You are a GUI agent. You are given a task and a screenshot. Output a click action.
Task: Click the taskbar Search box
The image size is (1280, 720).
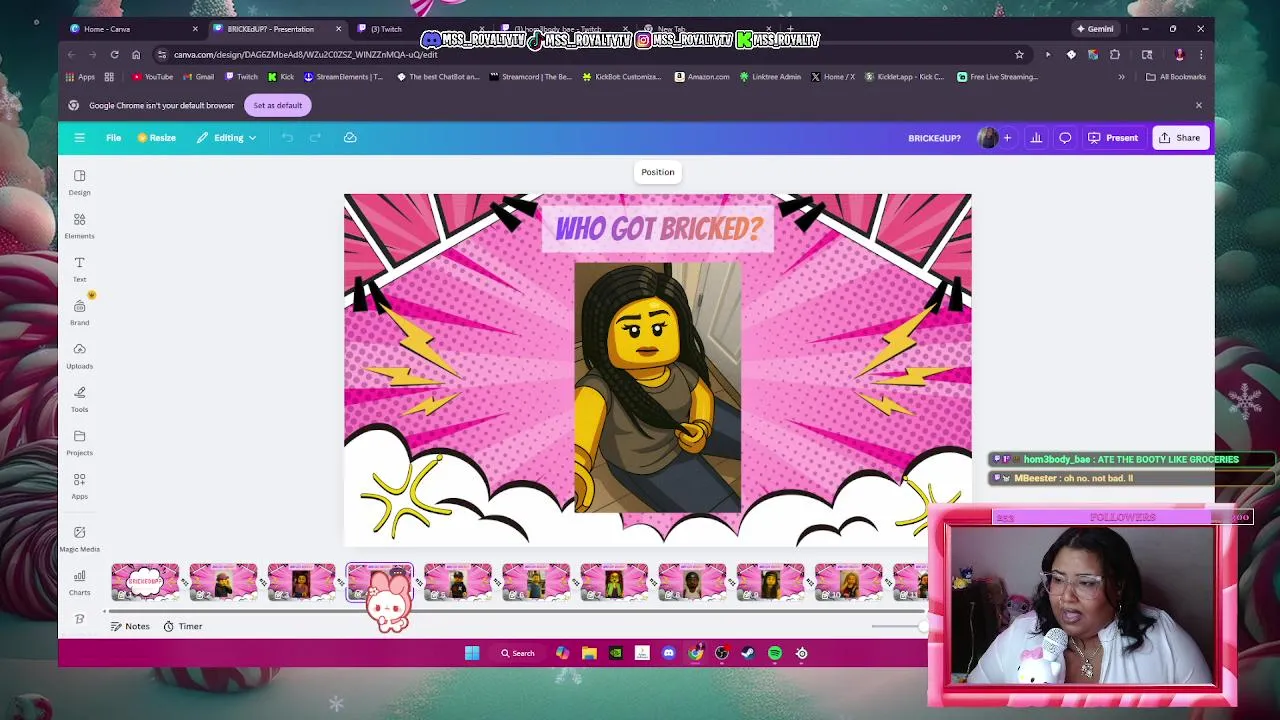pos(518,653)
